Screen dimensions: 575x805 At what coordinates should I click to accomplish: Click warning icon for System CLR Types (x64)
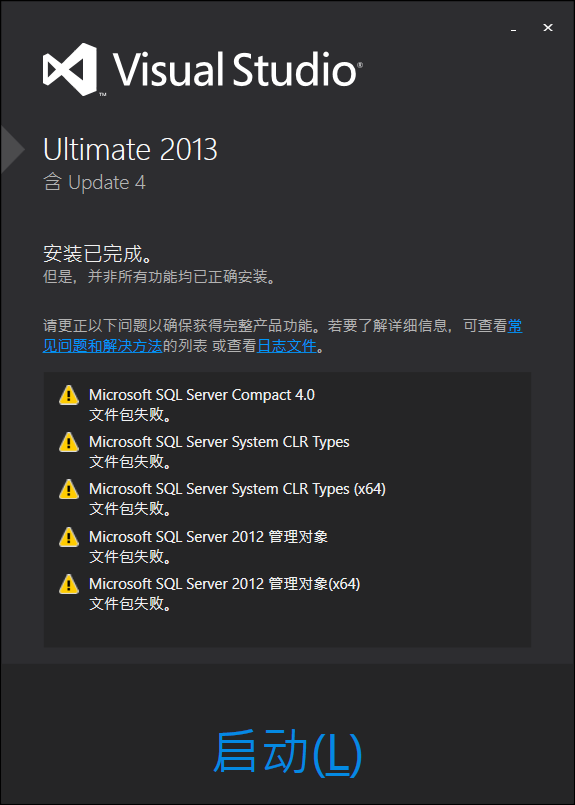(x=69, y=489)
